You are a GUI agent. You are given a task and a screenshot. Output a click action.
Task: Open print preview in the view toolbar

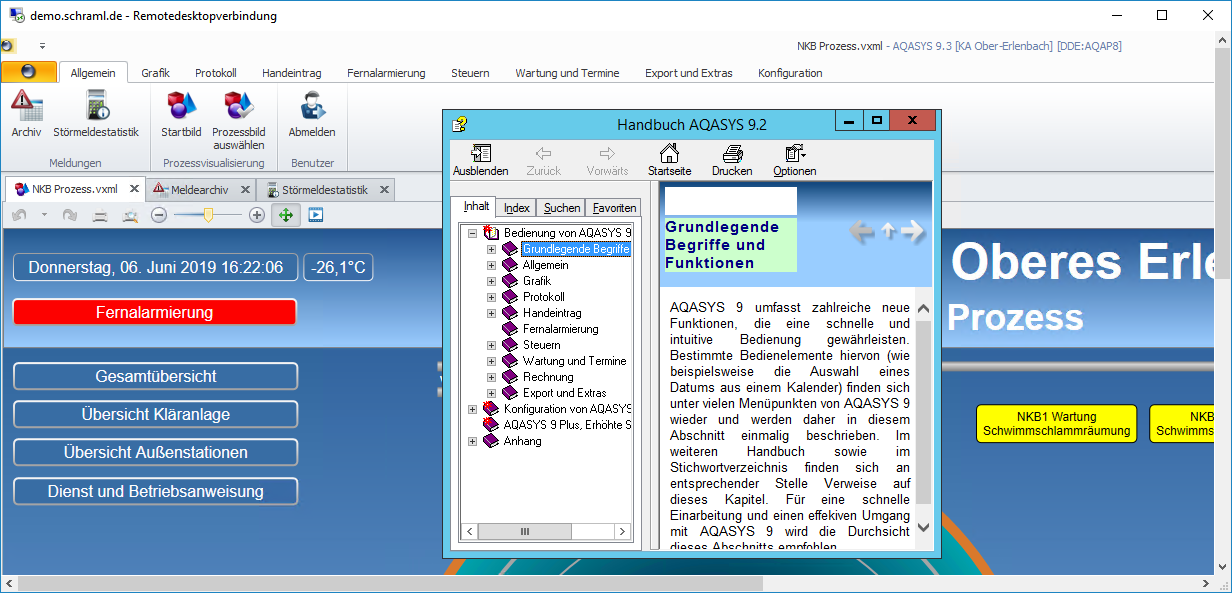coord(130,215)
